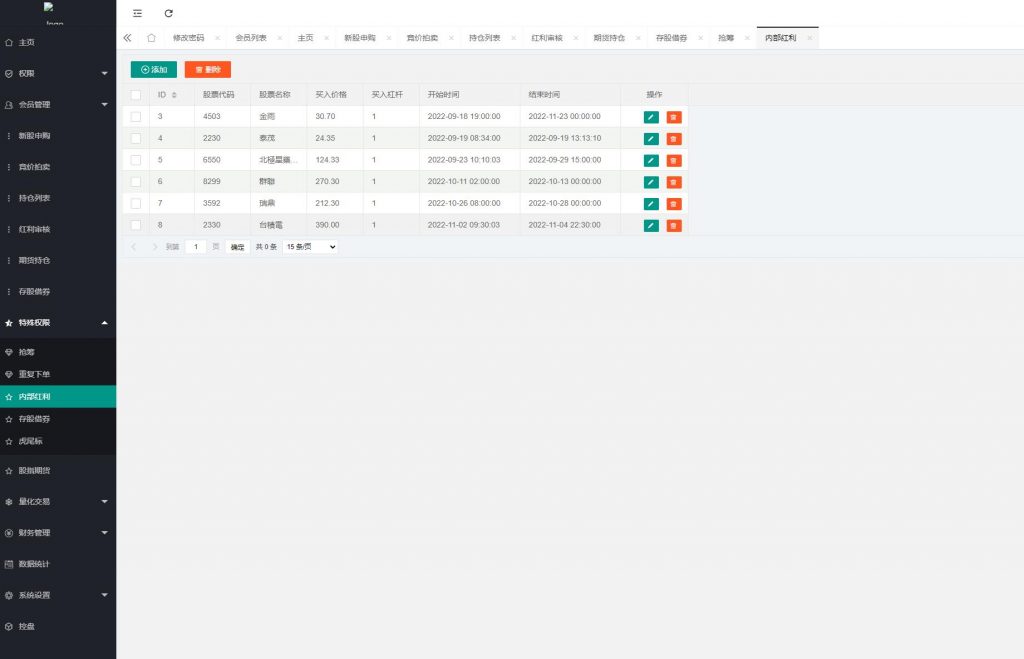Viewport: 1024px width, 659px height.
Task: Sort the table by the ID column arrows
Action: point(174,95)
